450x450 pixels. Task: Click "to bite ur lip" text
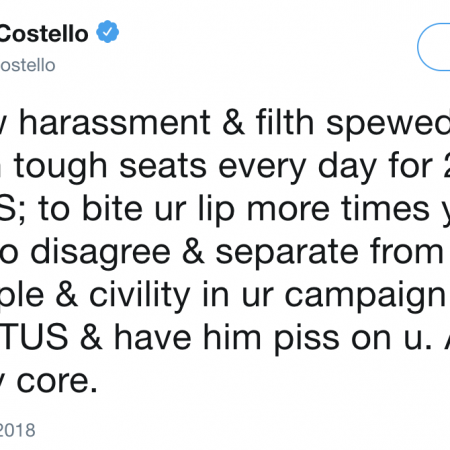(136, 209)
